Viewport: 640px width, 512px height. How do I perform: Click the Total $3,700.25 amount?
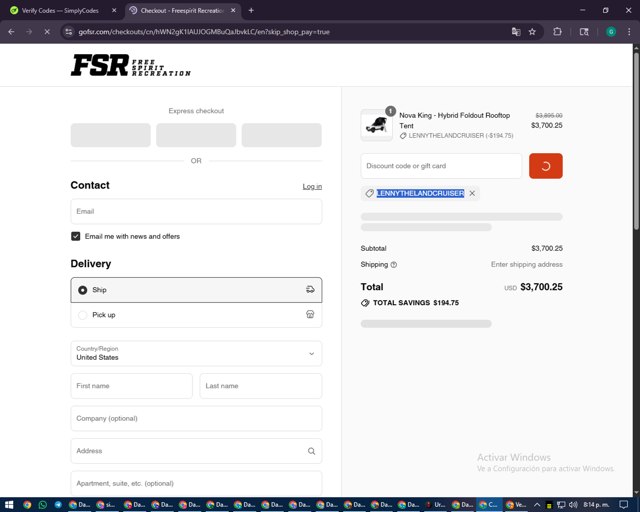[x=541, y=287]
